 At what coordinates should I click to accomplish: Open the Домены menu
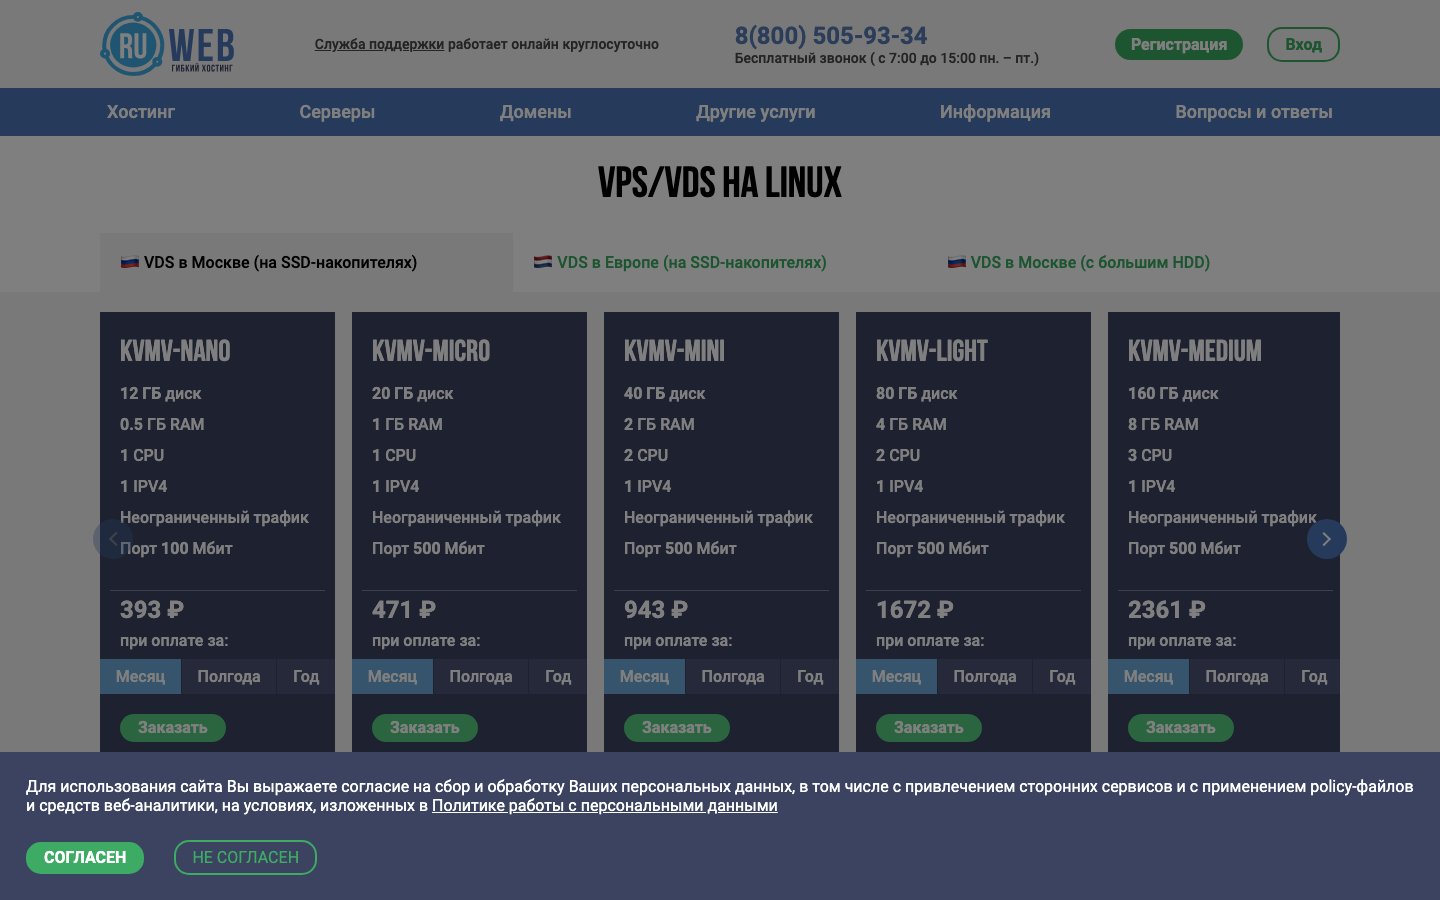click(x=536, y=112)
